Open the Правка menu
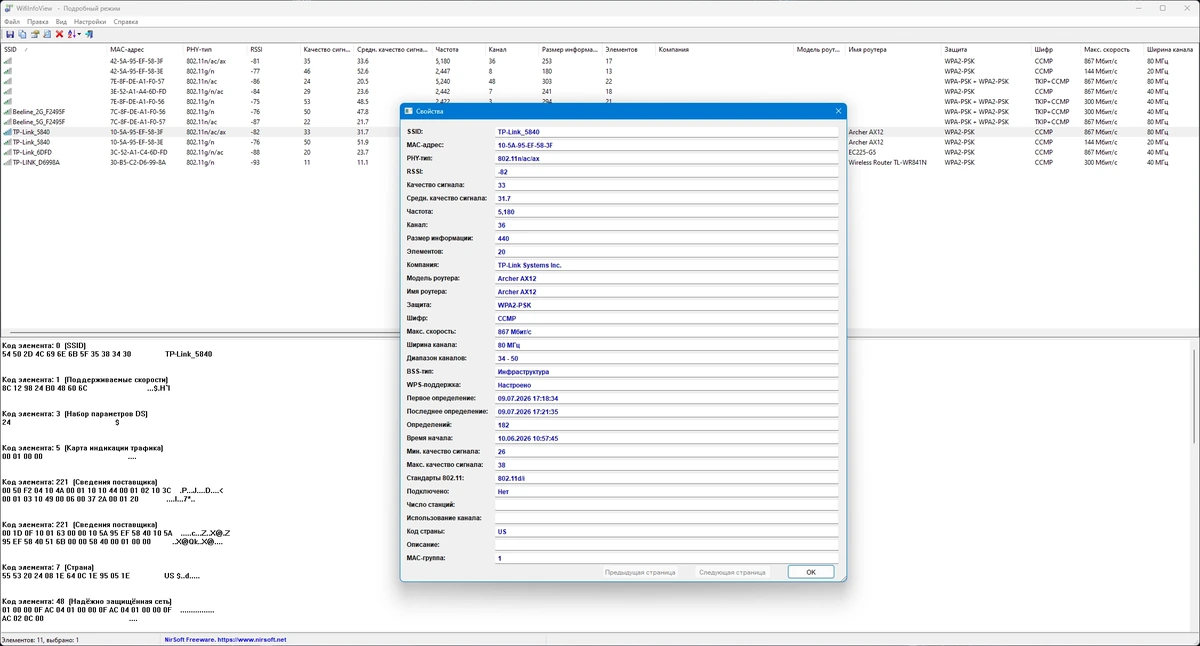 click(x=37, y=21)
